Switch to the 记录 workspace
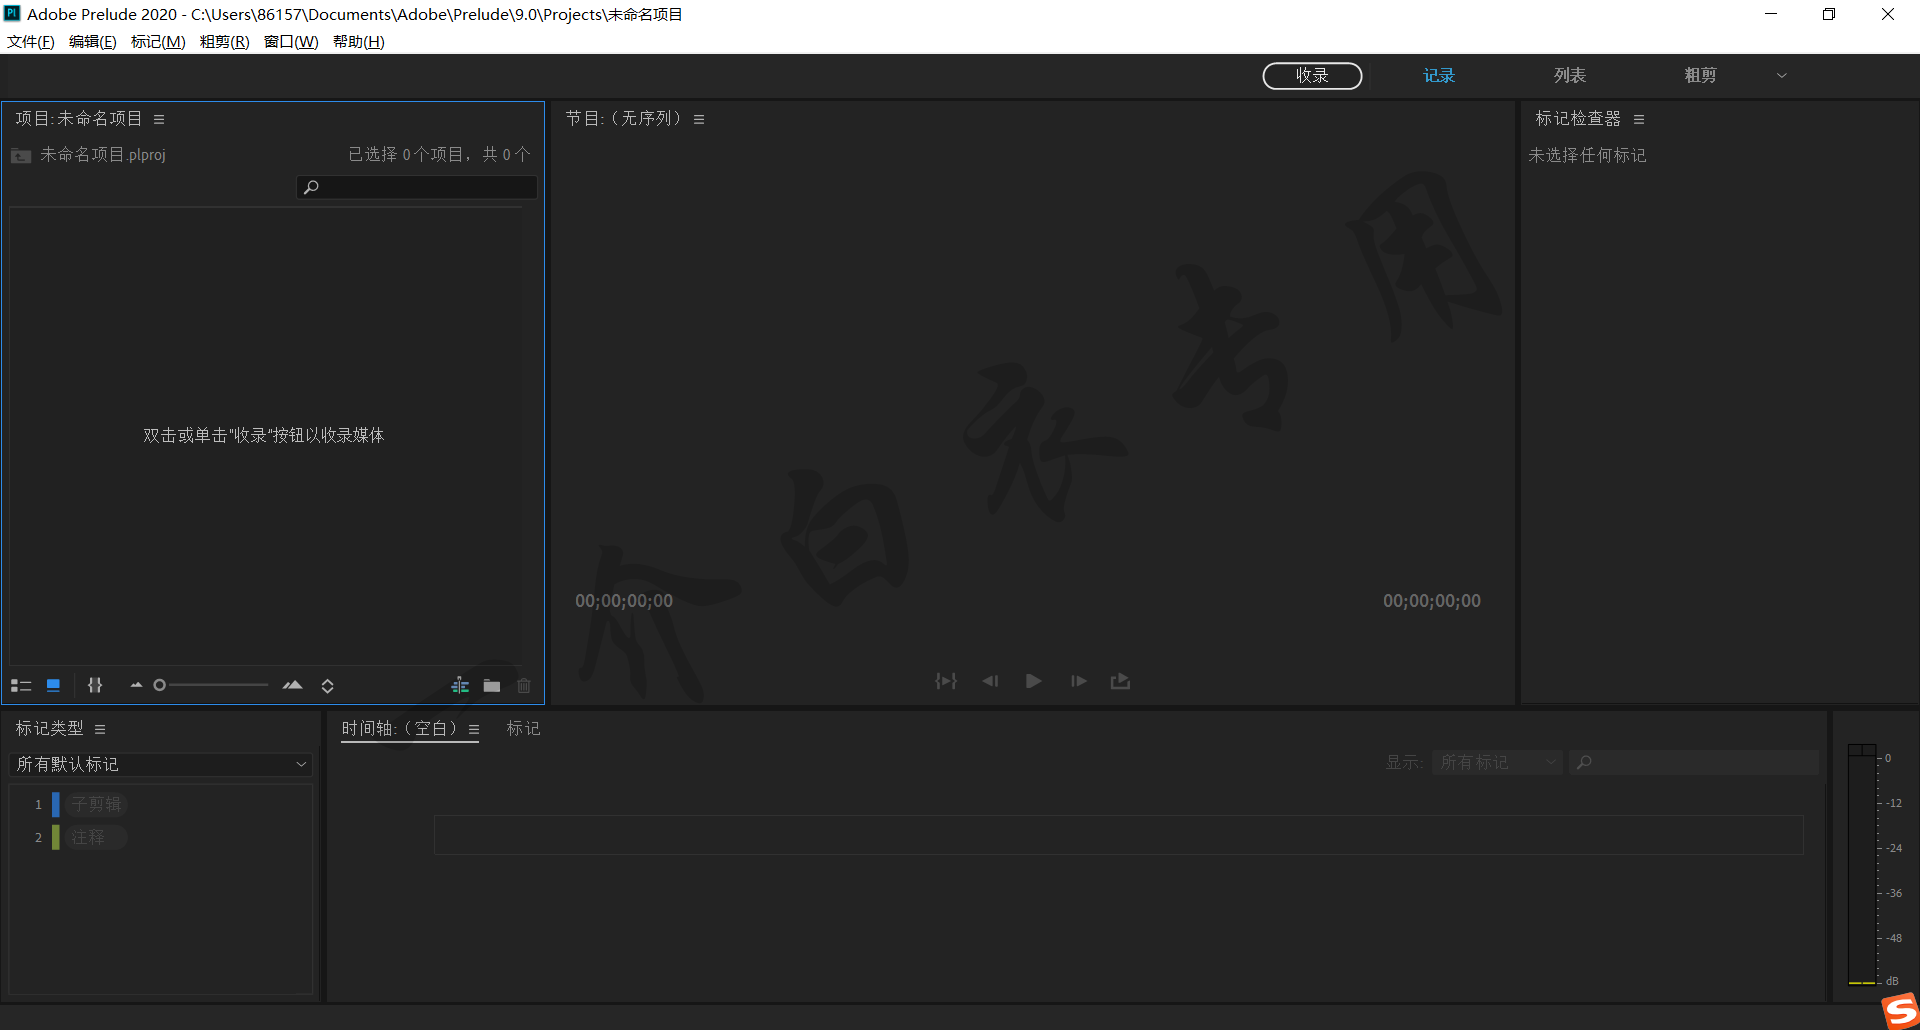This screenshot has width=1920, height=1030. pyautogui.click(x=1439, y=76)
